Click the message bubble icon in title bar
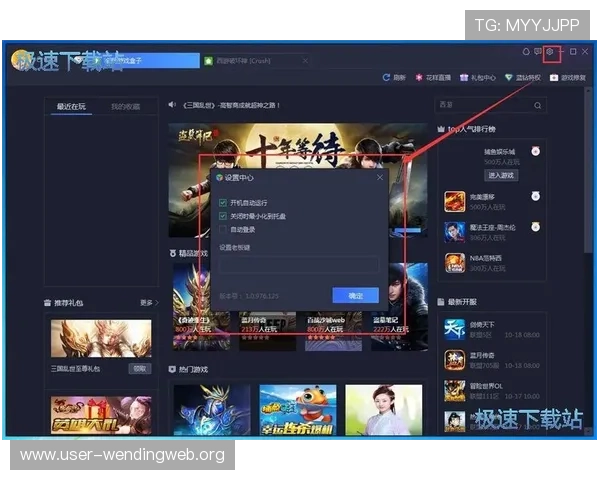Screen dimensions: 600x480 (538, 51)
